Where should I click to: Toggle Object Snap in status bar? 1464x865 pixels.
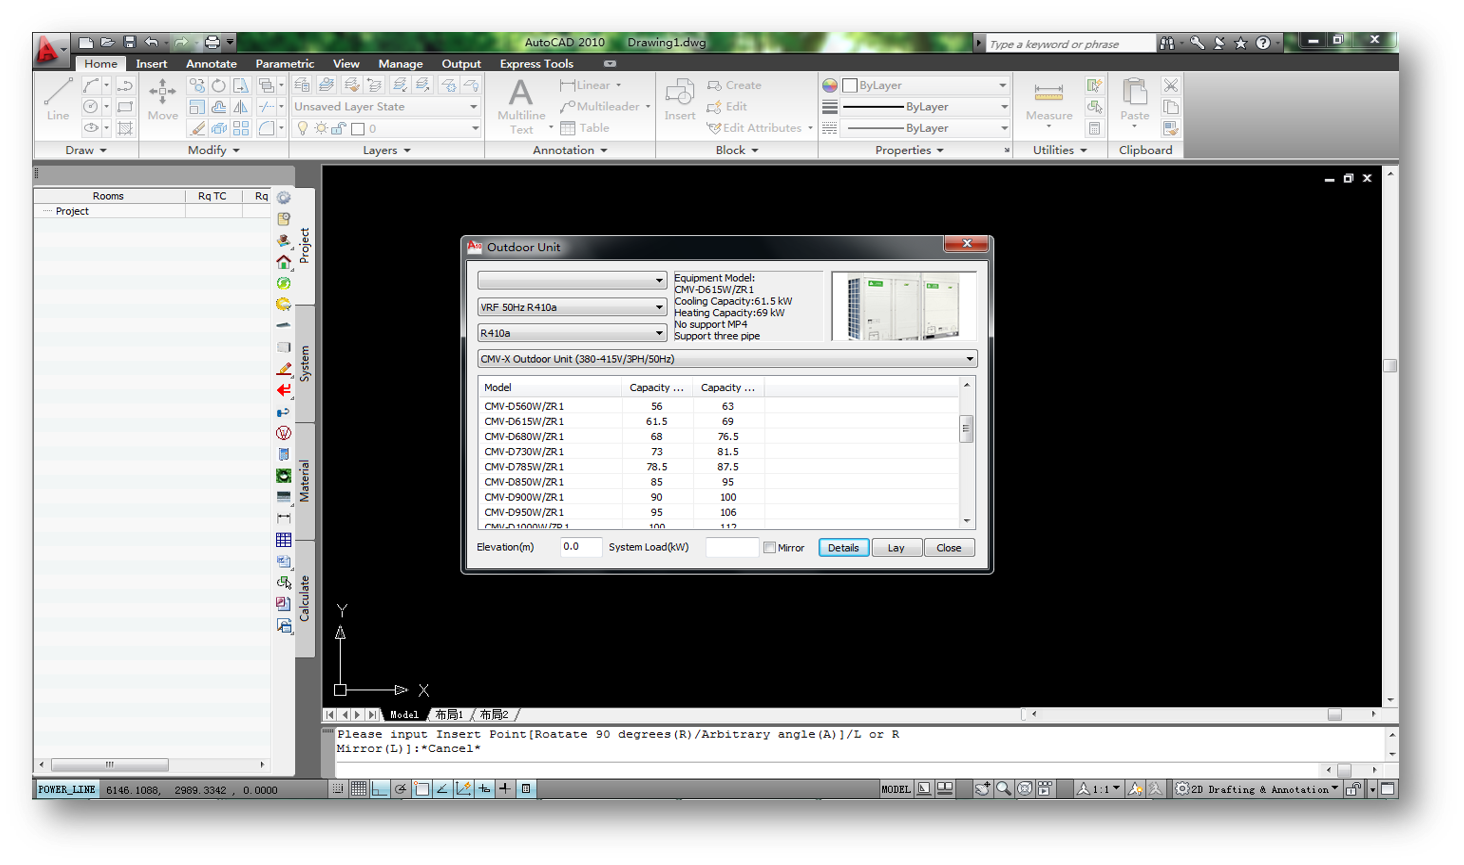click(422, 789)
